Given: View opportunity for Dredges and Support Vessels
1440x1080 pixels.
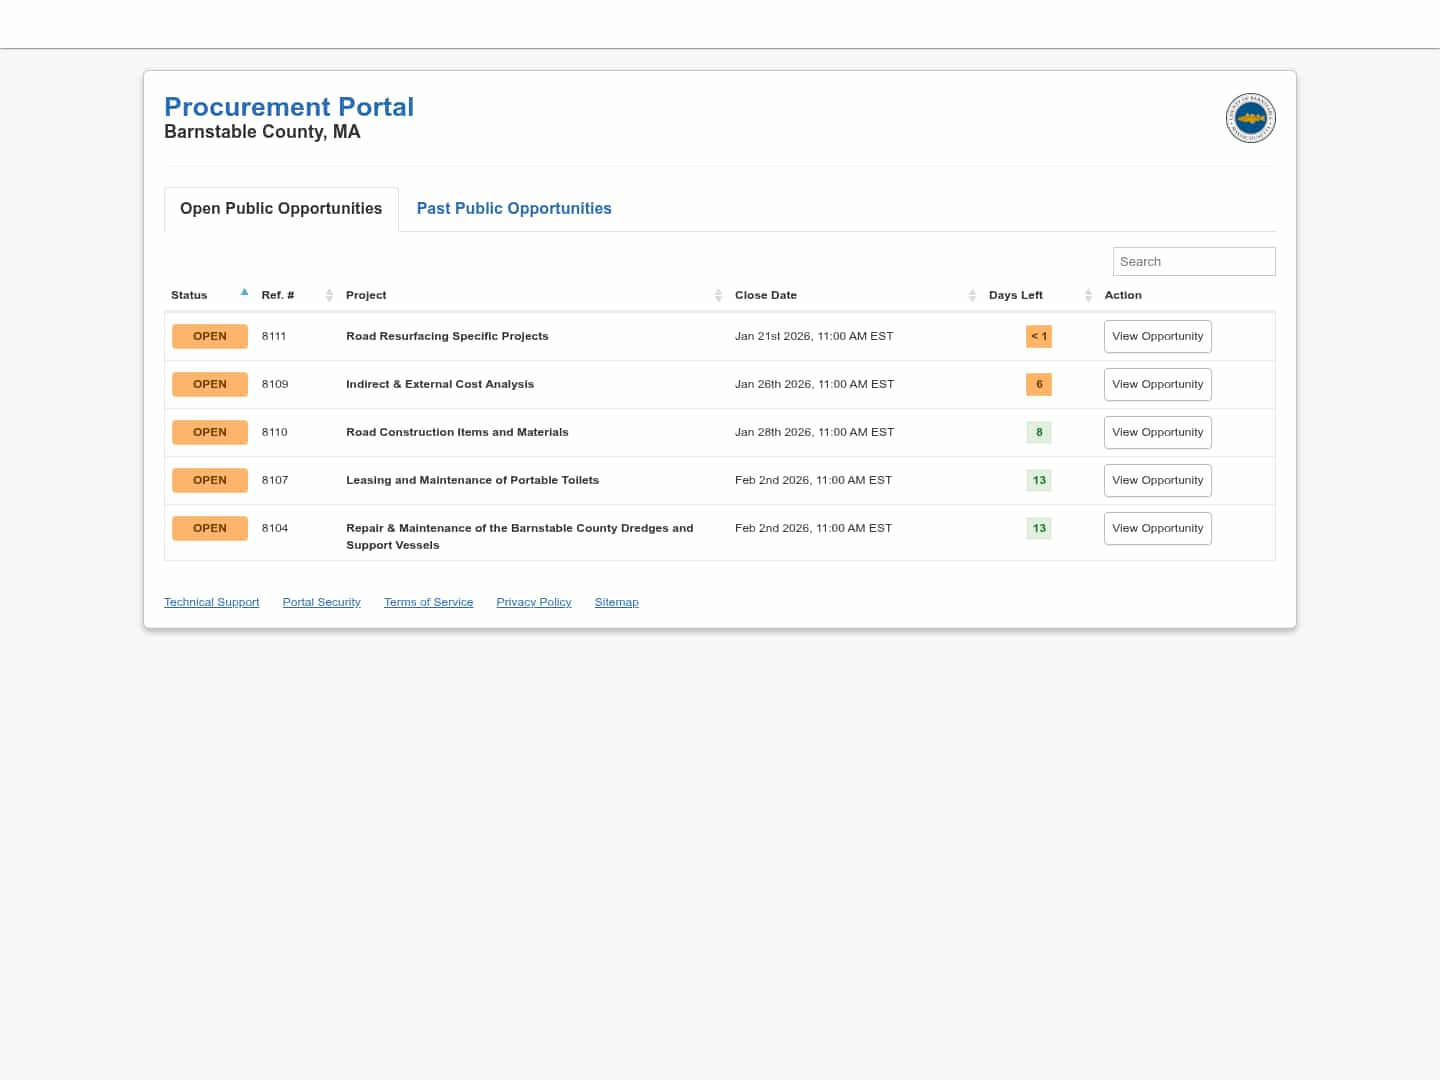Looking at the screenshot, I should coord(1157,529).
